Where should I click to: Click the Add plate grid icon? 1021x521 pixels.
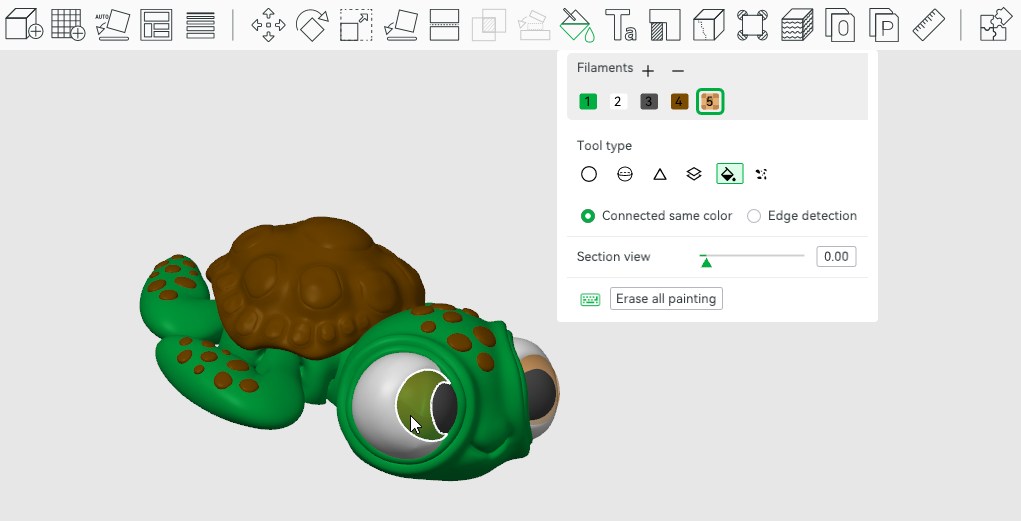click(x=67, y=24)
